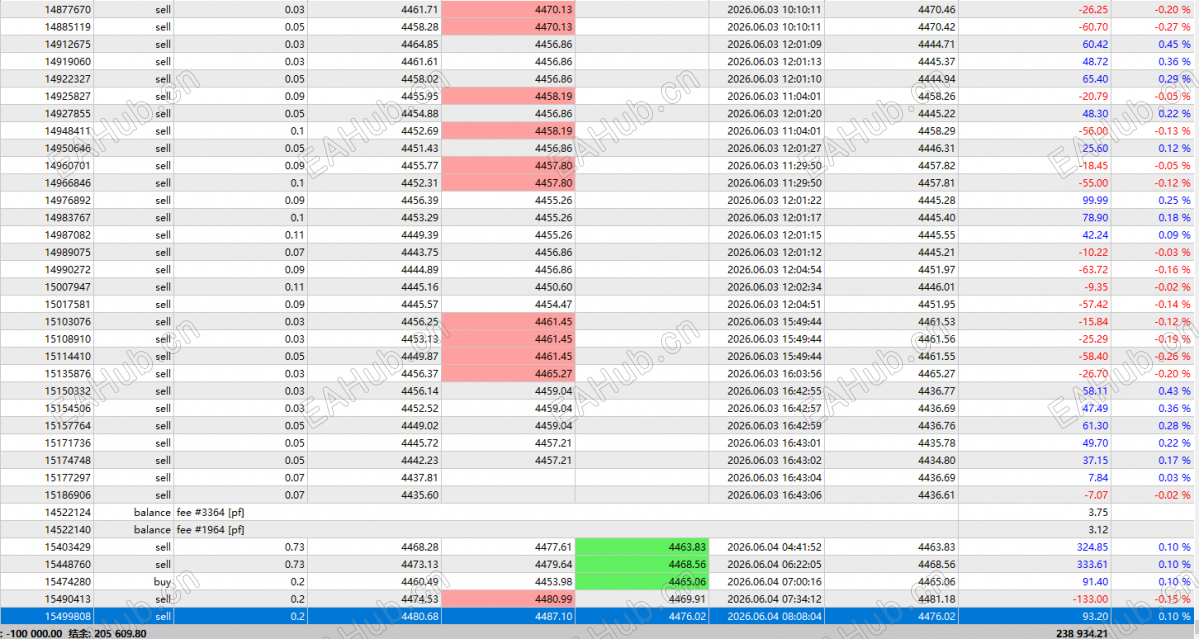Screen dimensions: 1199x639
Task: Click red stop-loss 4458.19 in row 14925827
Action: [508, 96]
